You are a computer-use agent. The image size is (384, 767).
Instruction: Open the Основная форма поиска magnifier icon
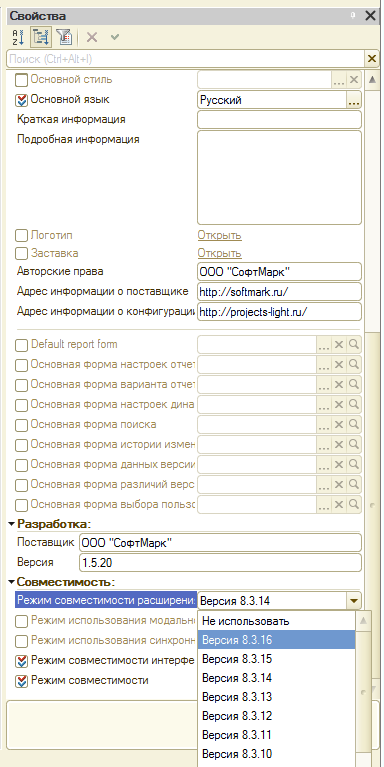[x=354, y=425]
